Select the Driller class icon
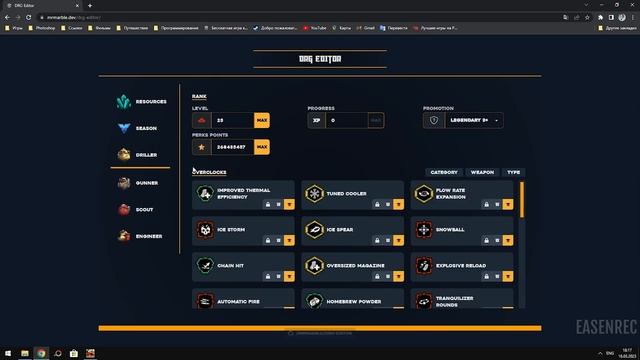This screenshot has height=360, width=640. coord(124,155)
